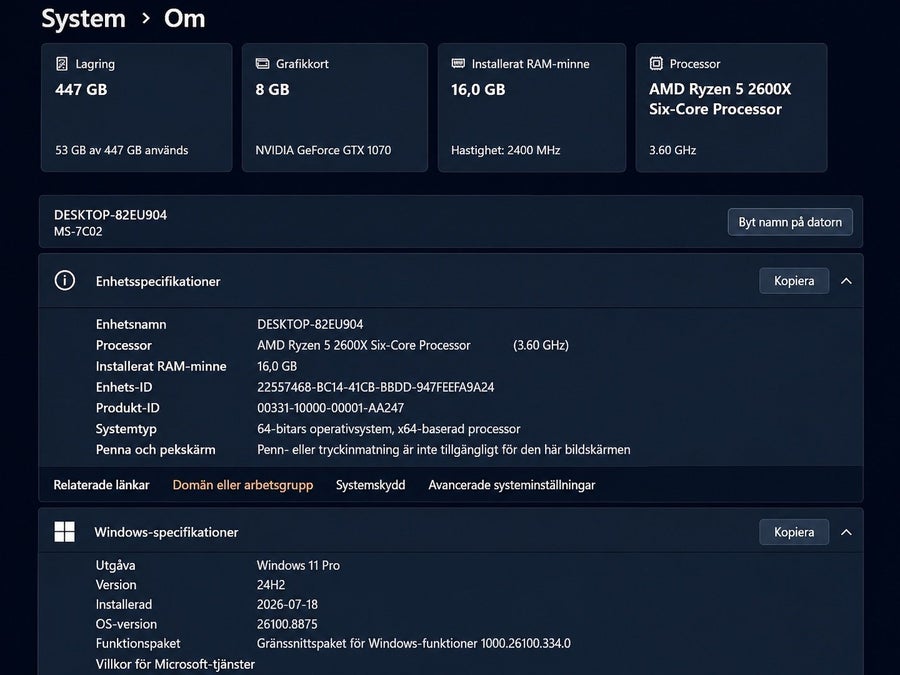This screenshot has height=675, width=900.
Task: Select Enhetsnamn value DESKTOP-82EU904 in specifications
Action: click(310, 324)
